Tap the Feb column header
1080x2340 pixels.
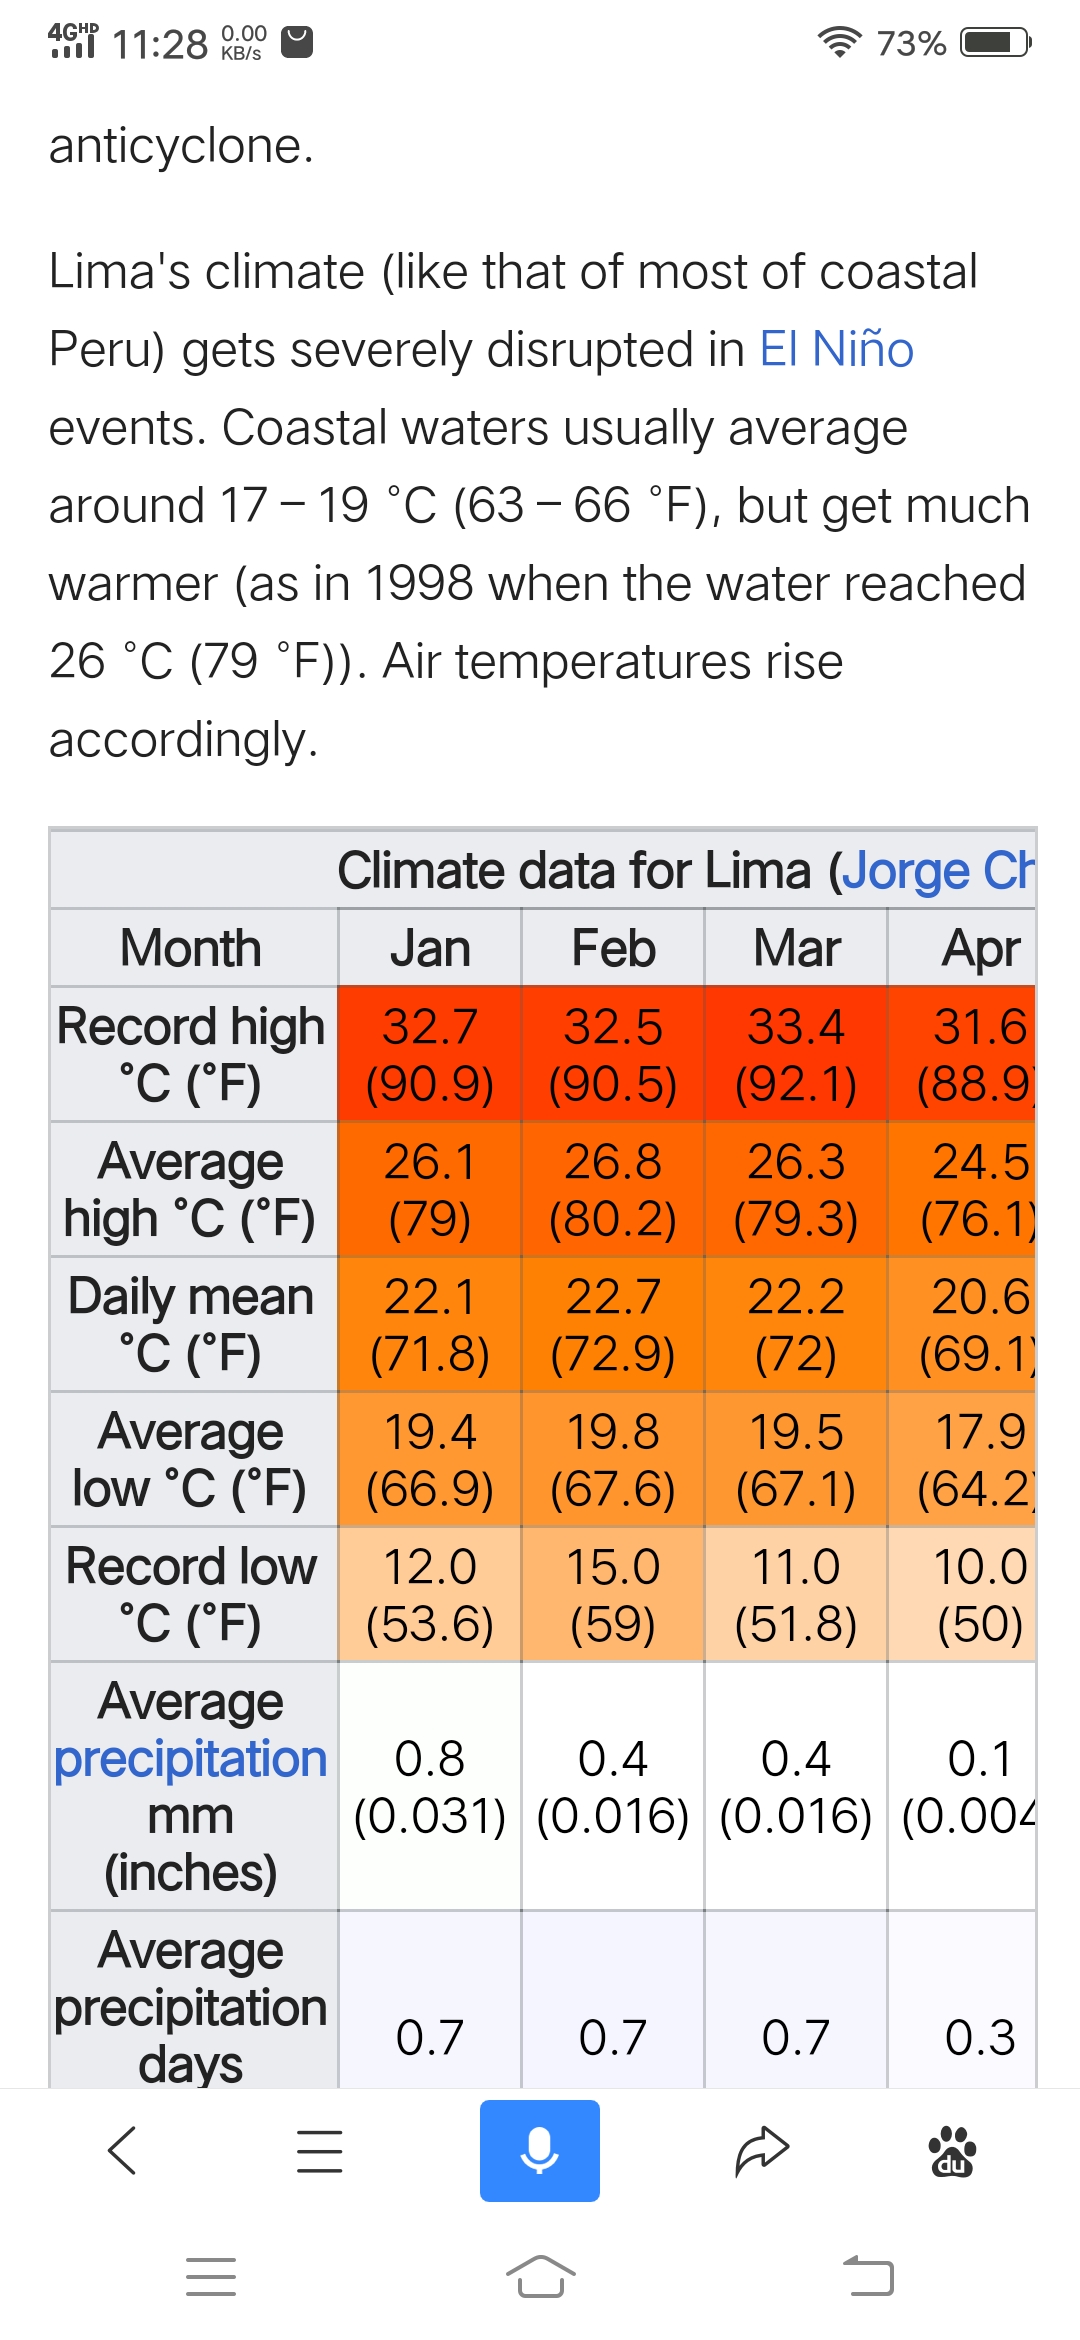[x=613, y=948]
